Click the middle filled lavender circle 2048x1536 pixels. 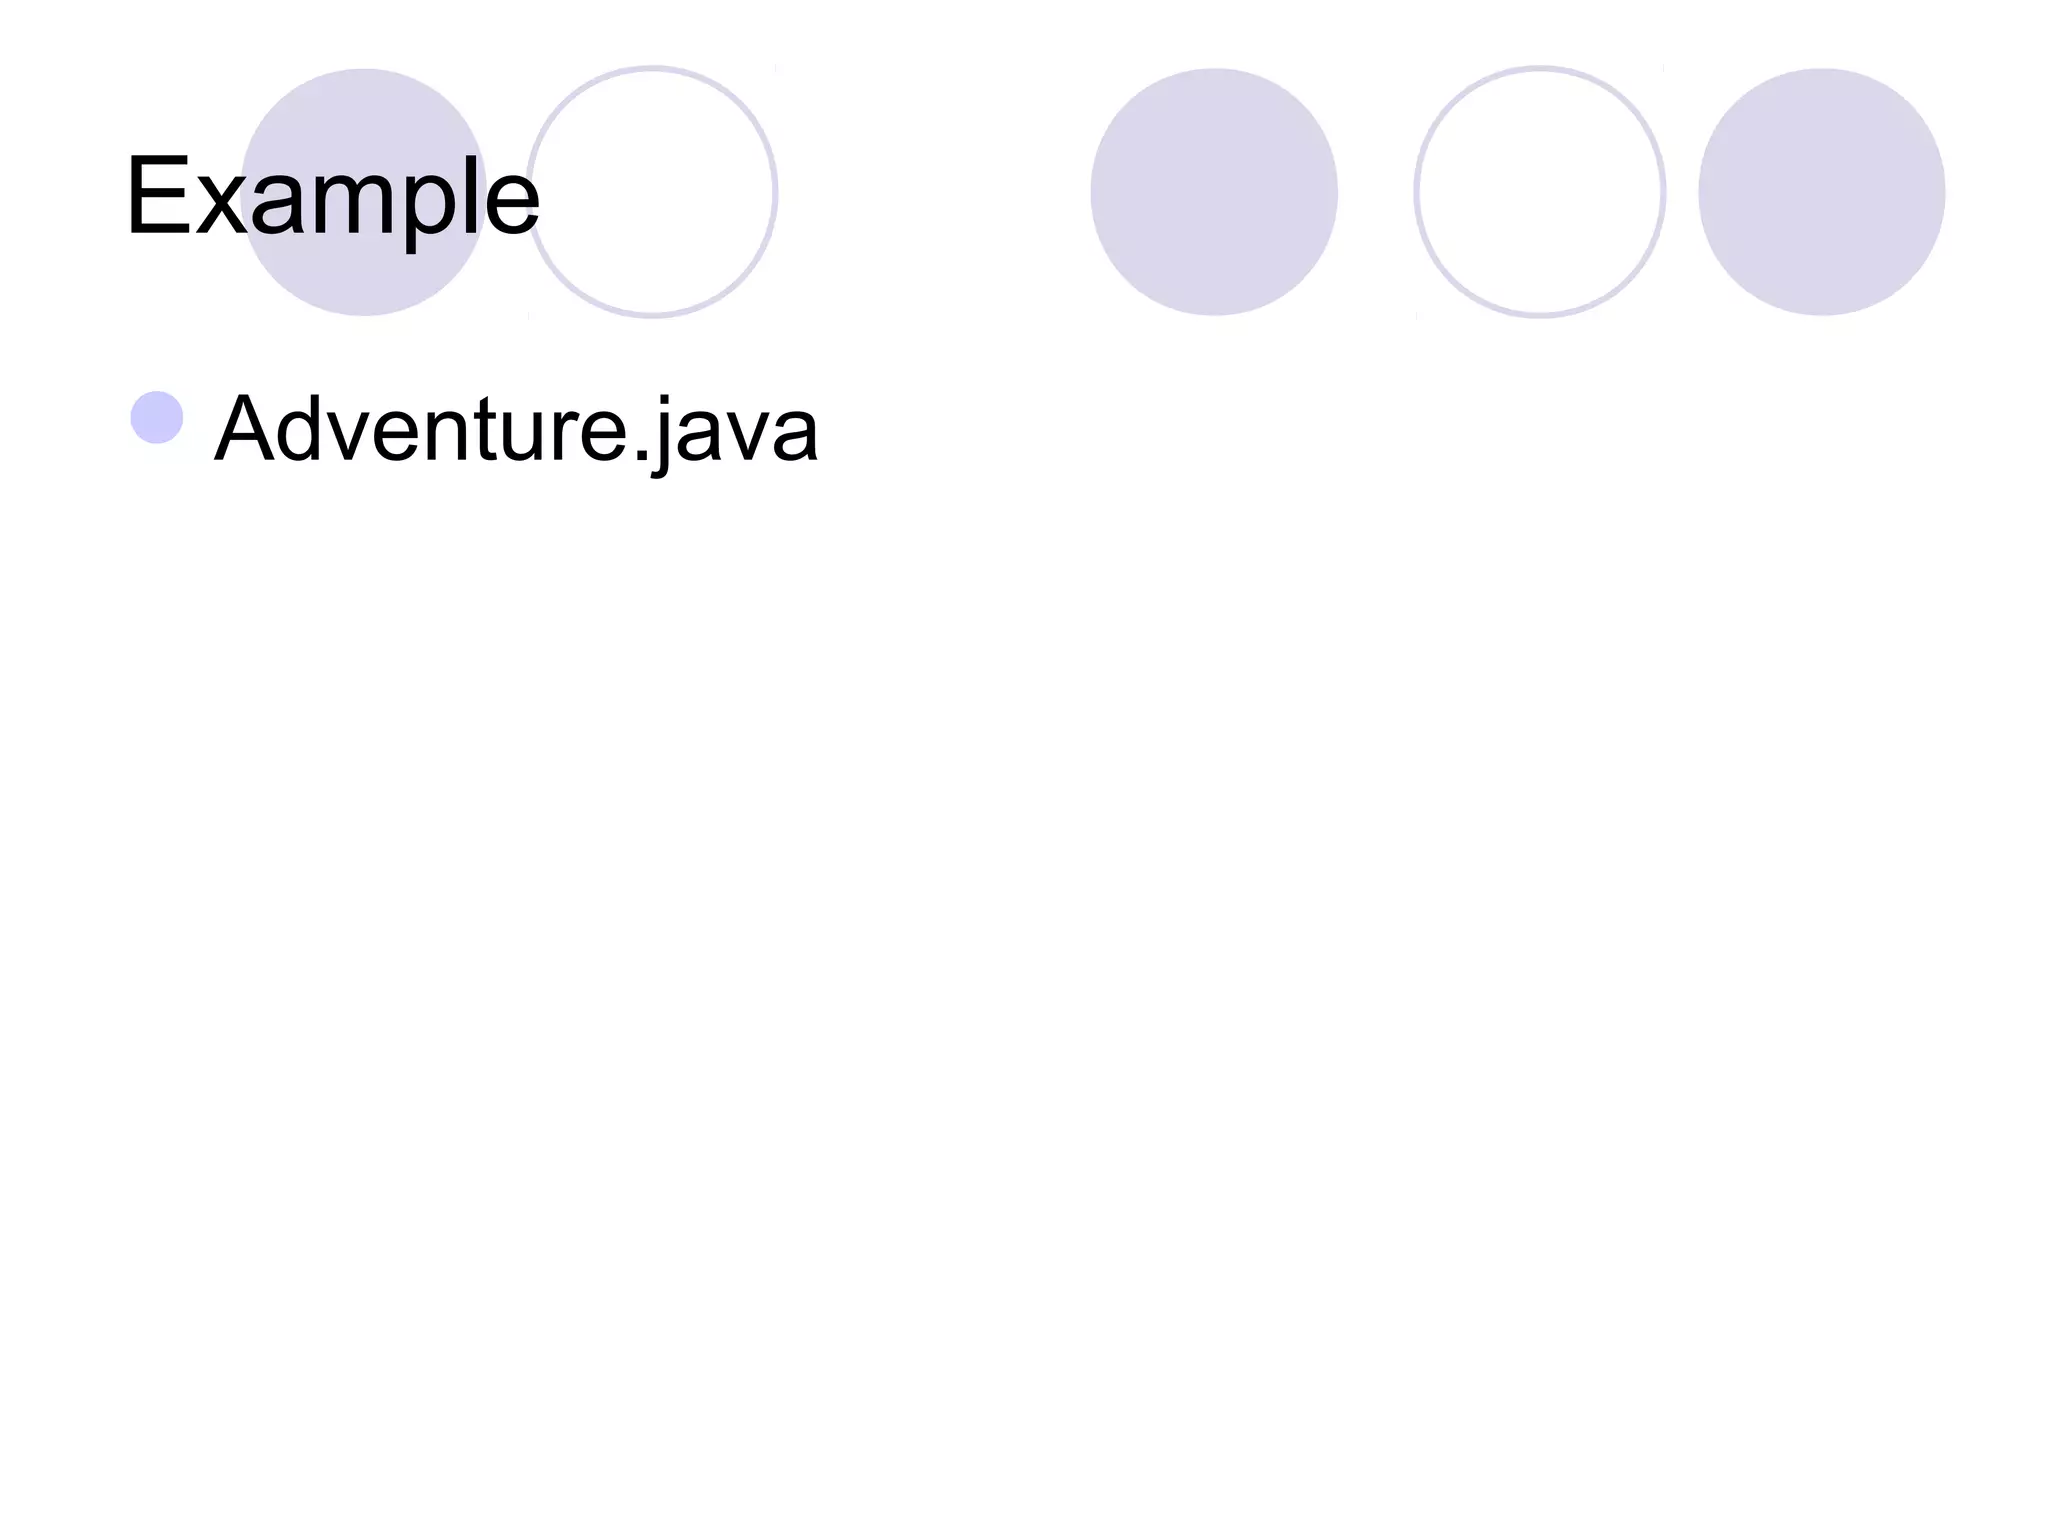click(1213, 192)
